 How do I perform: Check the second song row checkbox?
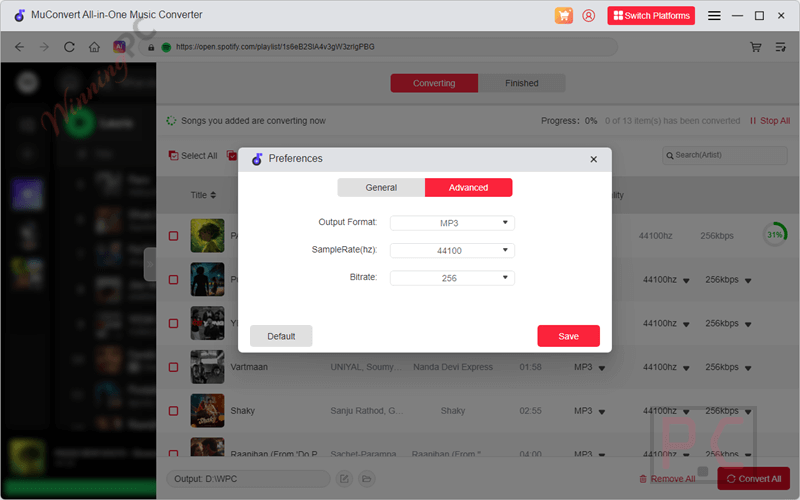tap(173, 280)
